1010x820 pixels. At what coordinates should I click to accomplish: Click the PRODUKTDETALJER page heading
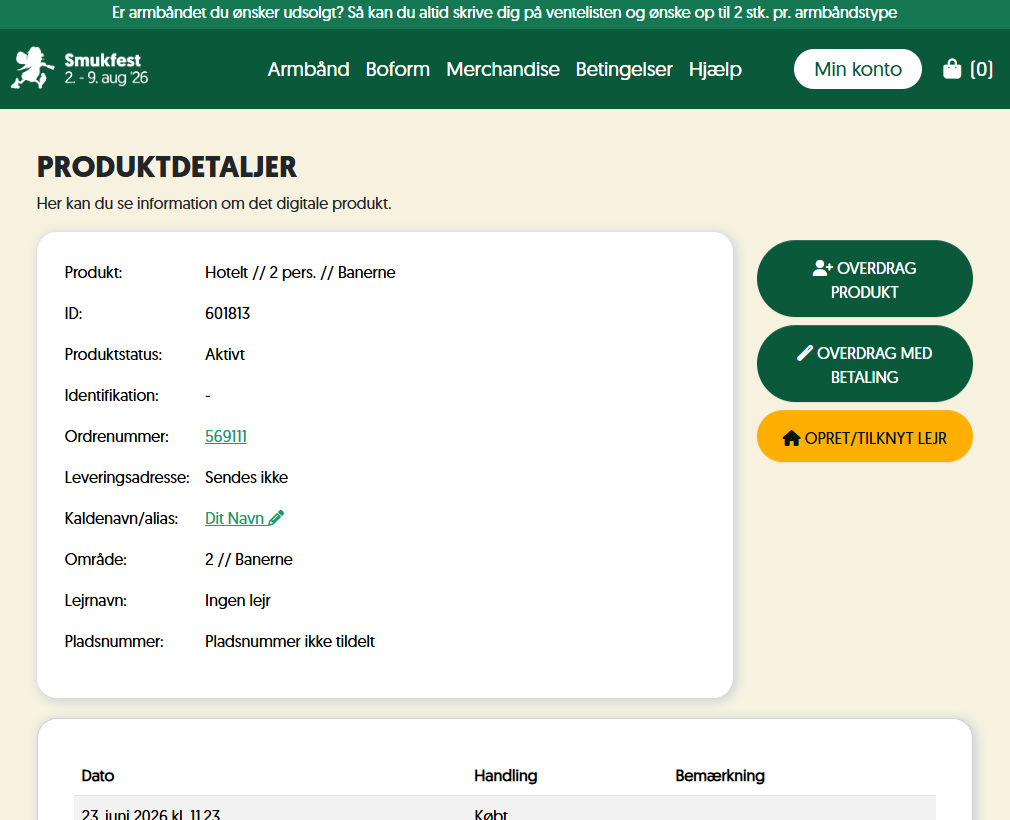pos(167,167)
